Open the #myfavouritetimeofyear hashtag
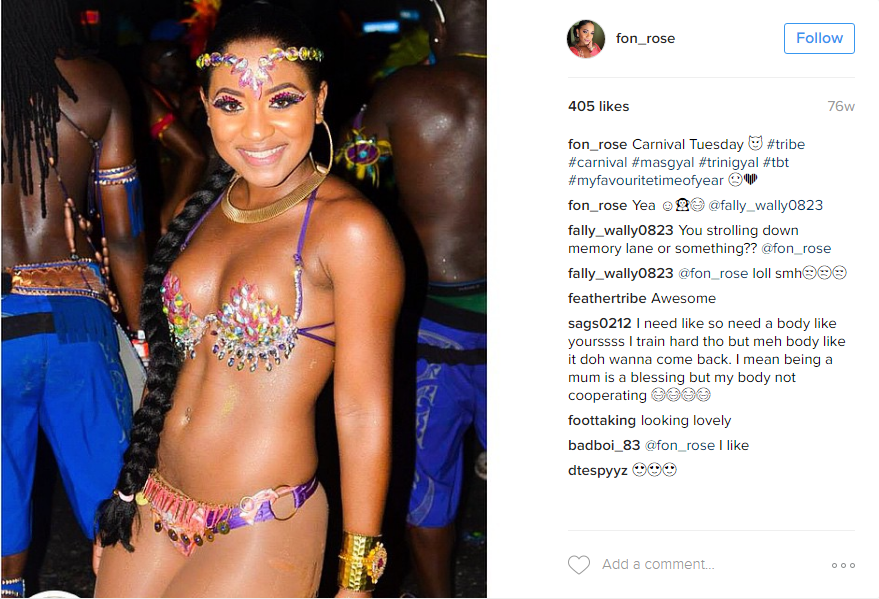 pyautogui.click(x=646, y=180)
